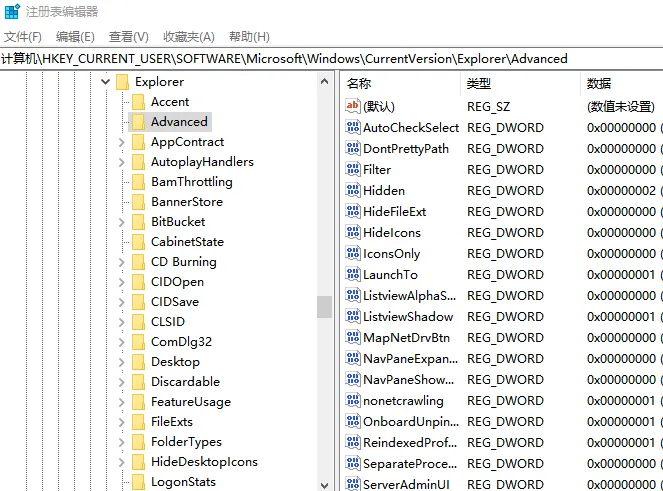
Task: Click the HideIcons DWORD value icon
Action: point(353,232)
